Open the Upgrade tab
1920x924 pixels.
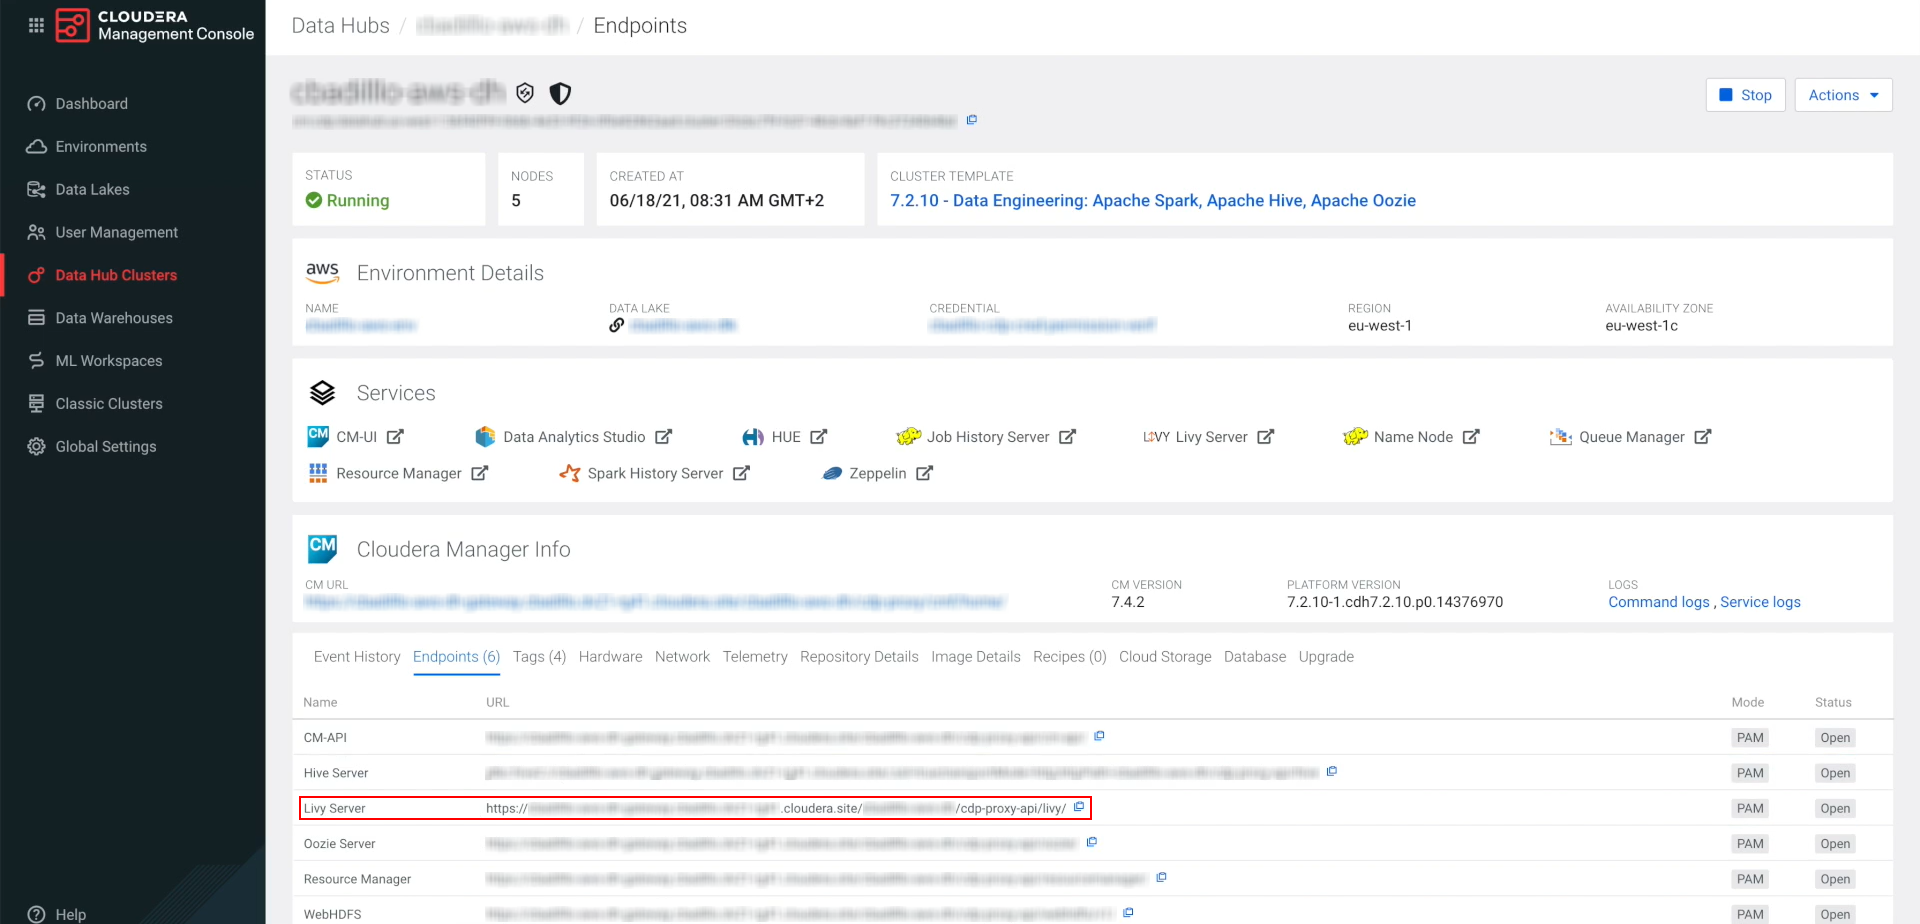[x=1326, y=657]
